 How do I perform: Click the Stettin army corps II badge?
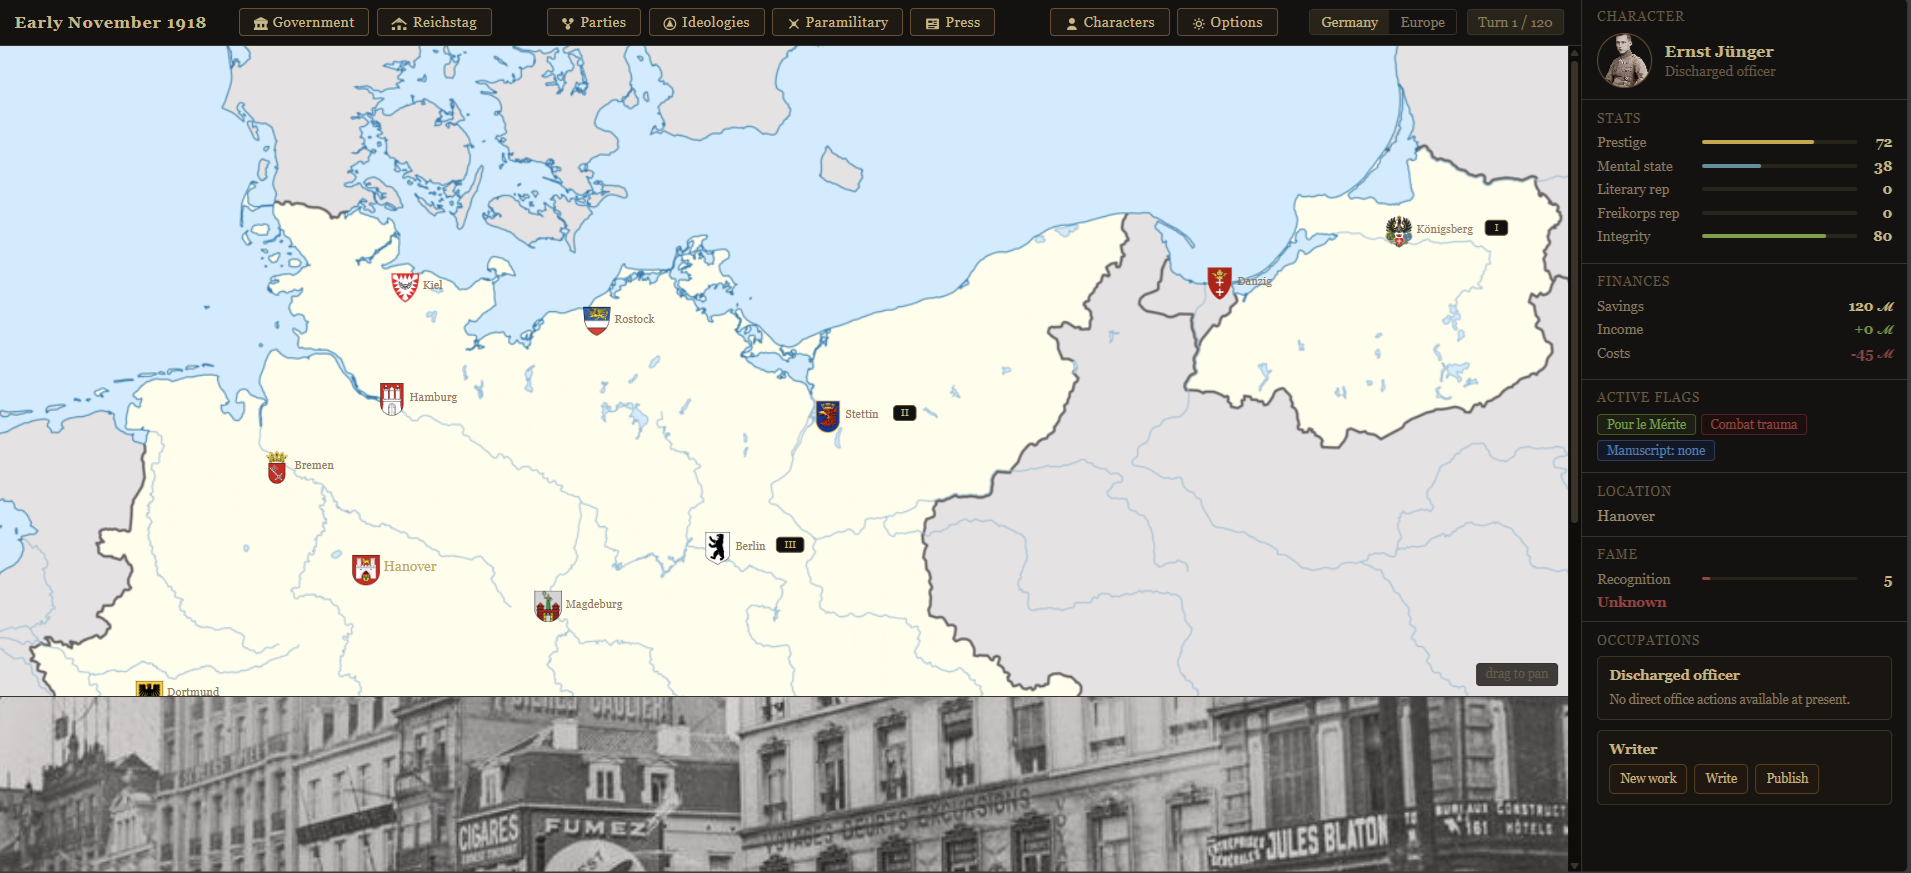click(904, 413)
